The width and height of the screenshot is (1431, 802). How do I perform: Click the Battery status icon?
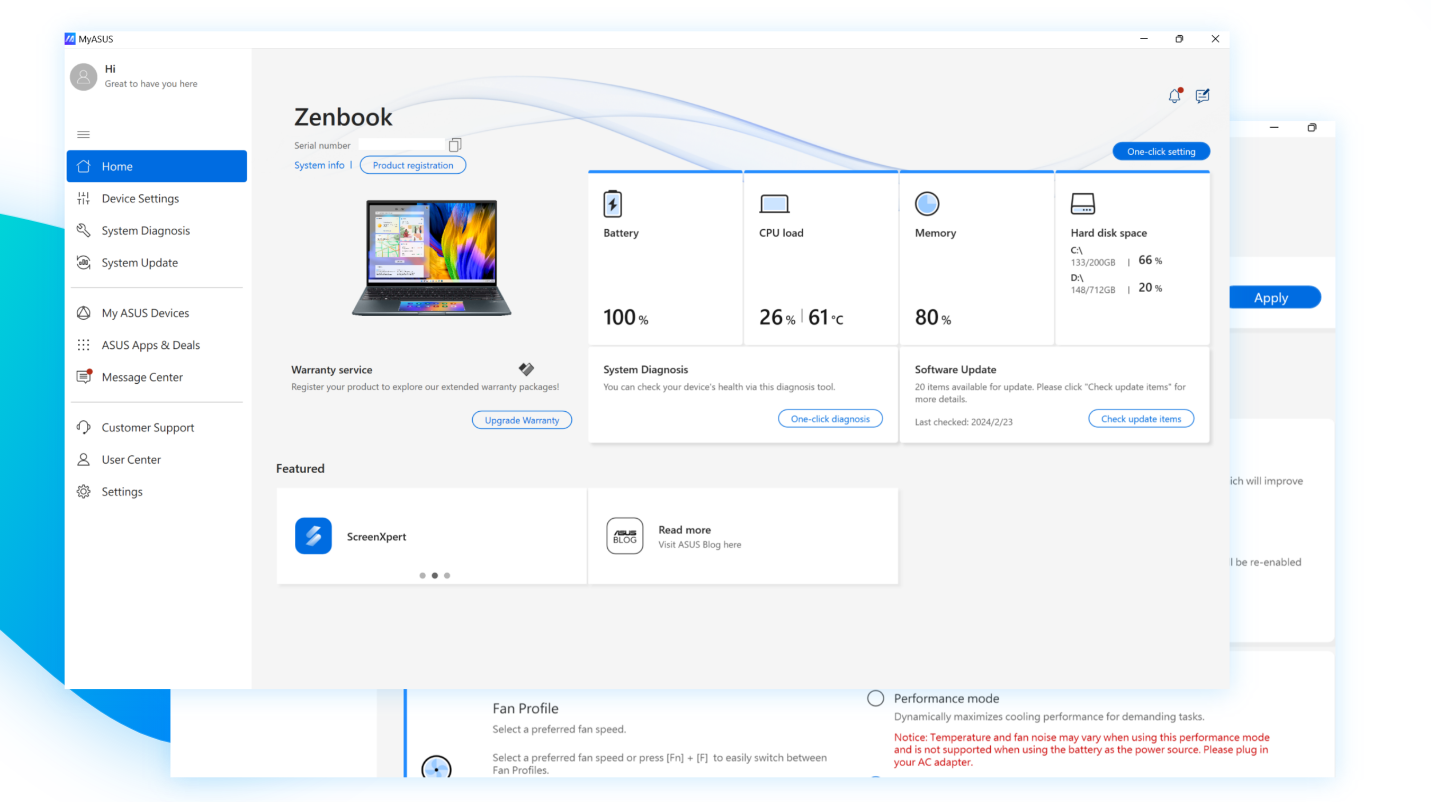613,204
